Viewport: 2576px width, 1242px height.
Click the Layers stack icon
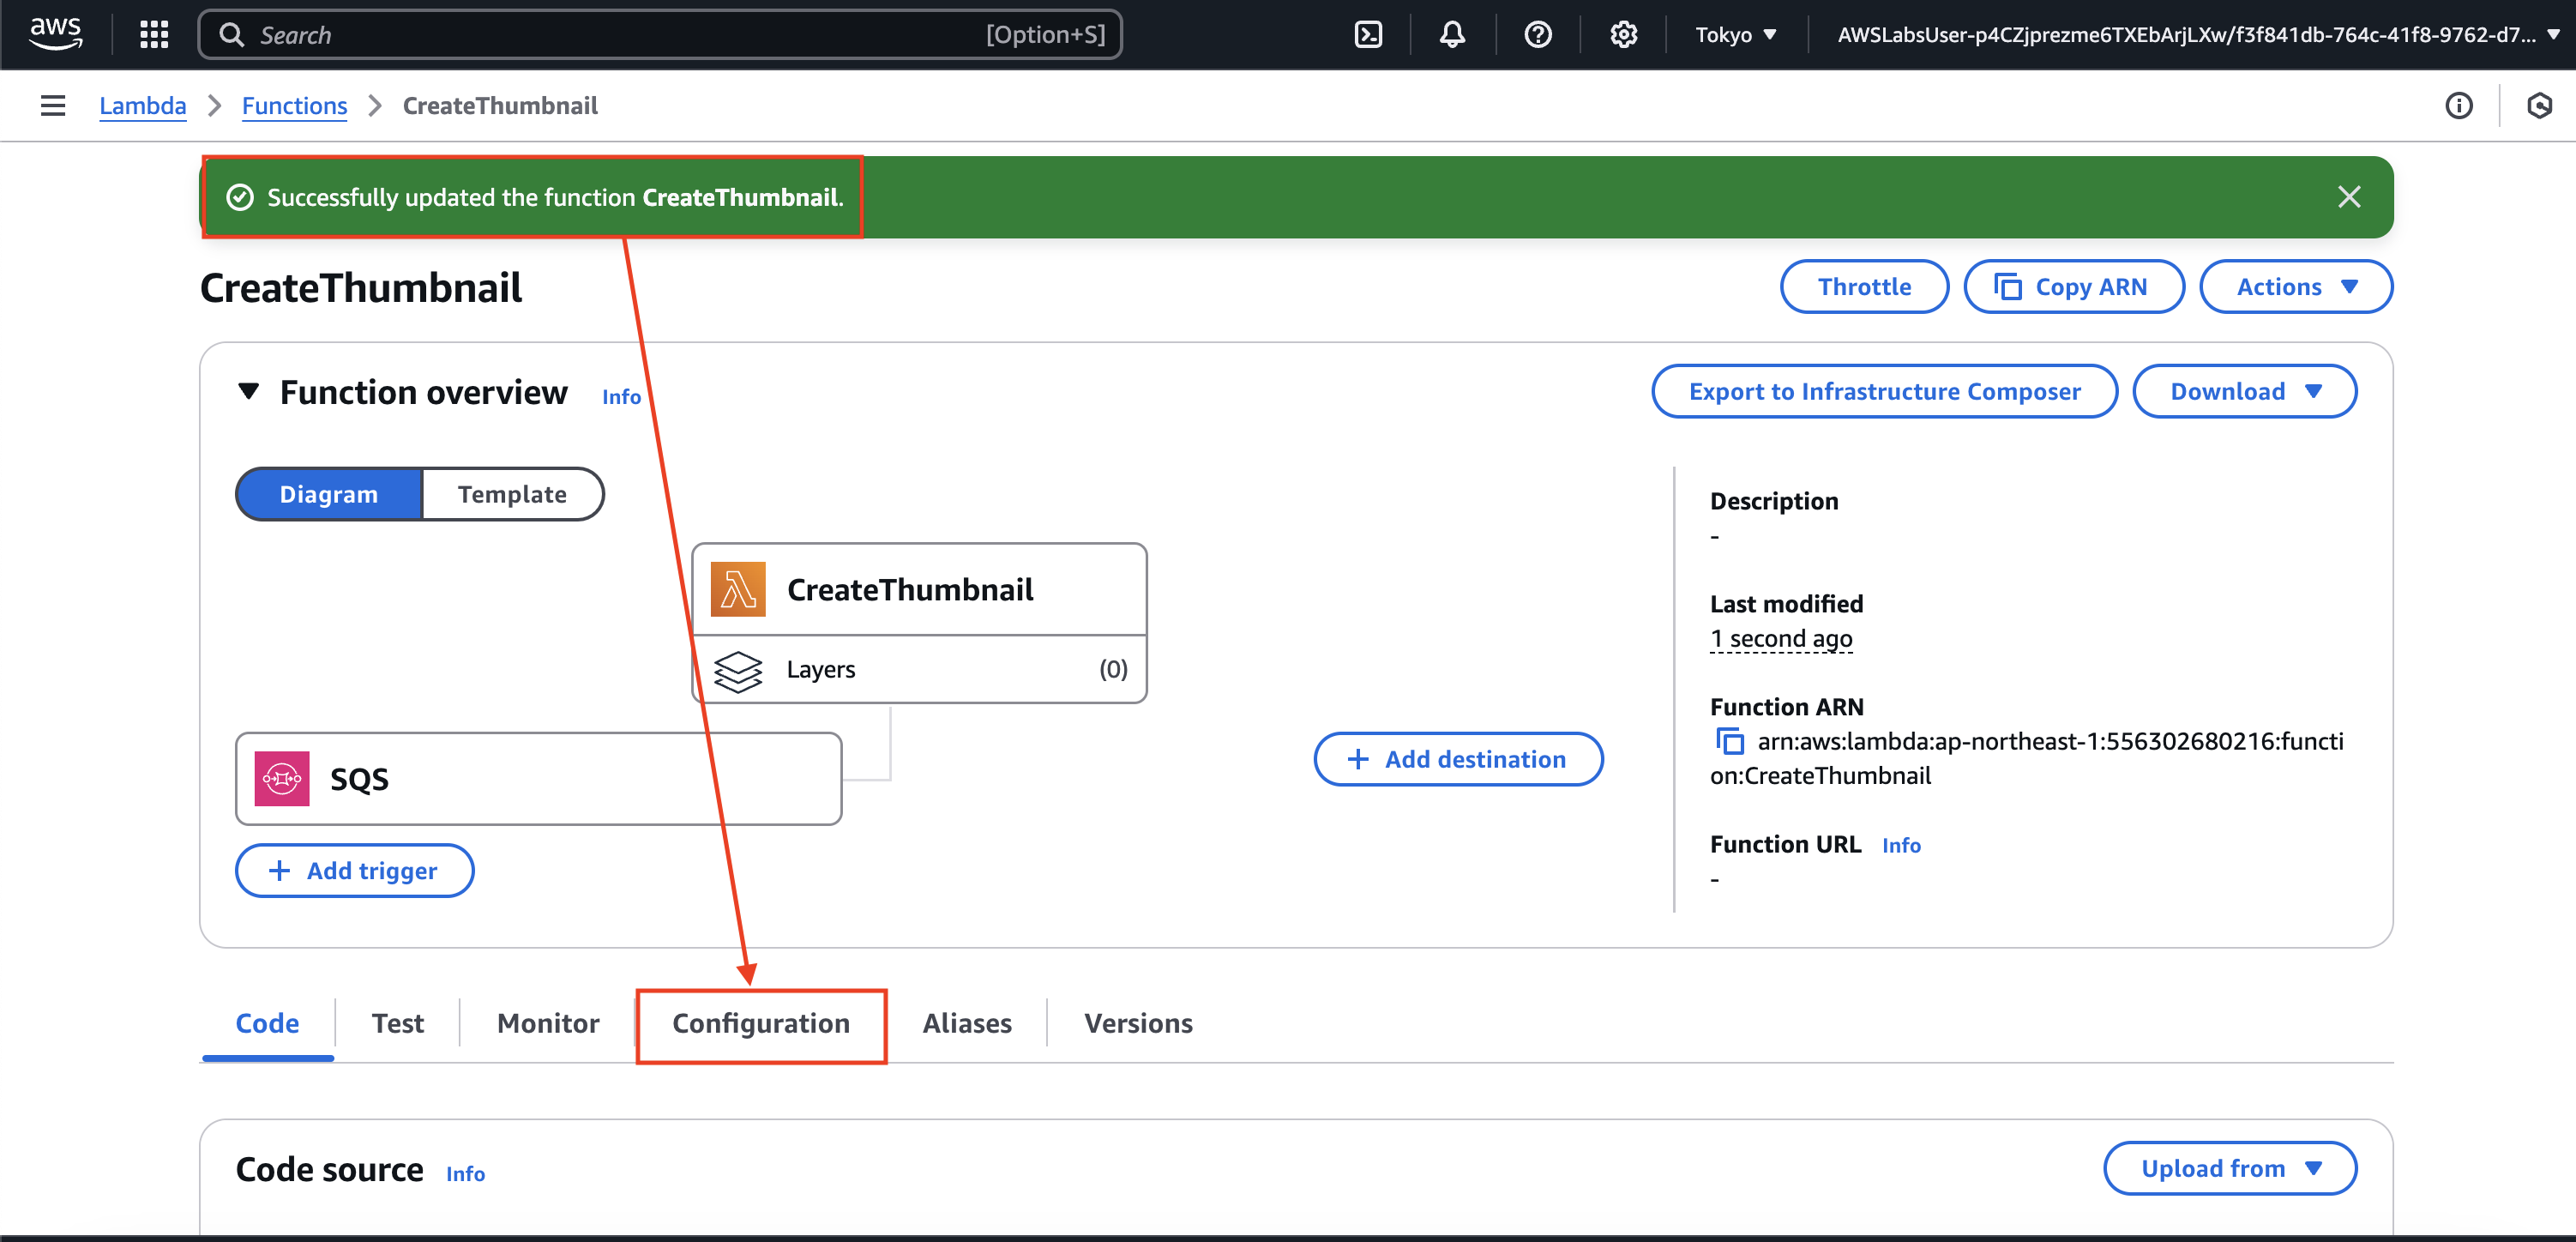coord(738,670)
